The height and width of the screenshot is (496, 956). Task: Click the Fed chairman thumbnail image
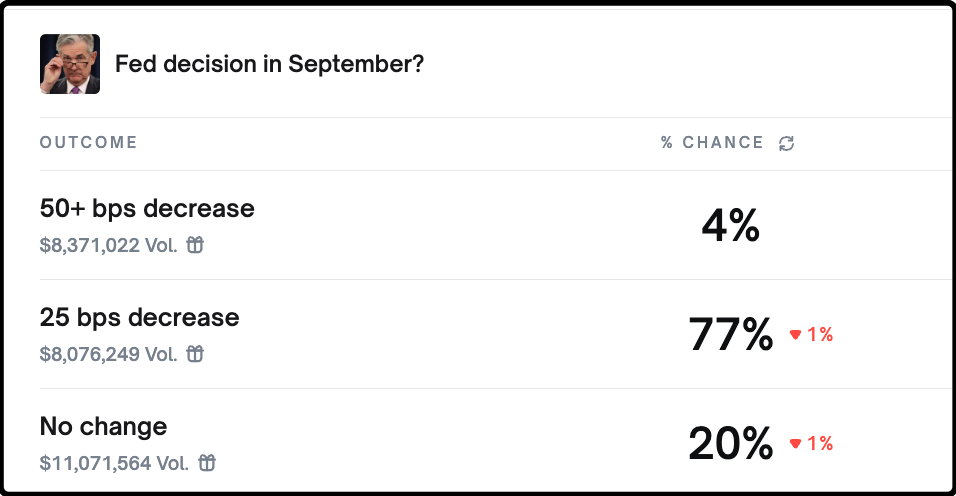click(70, 64)
